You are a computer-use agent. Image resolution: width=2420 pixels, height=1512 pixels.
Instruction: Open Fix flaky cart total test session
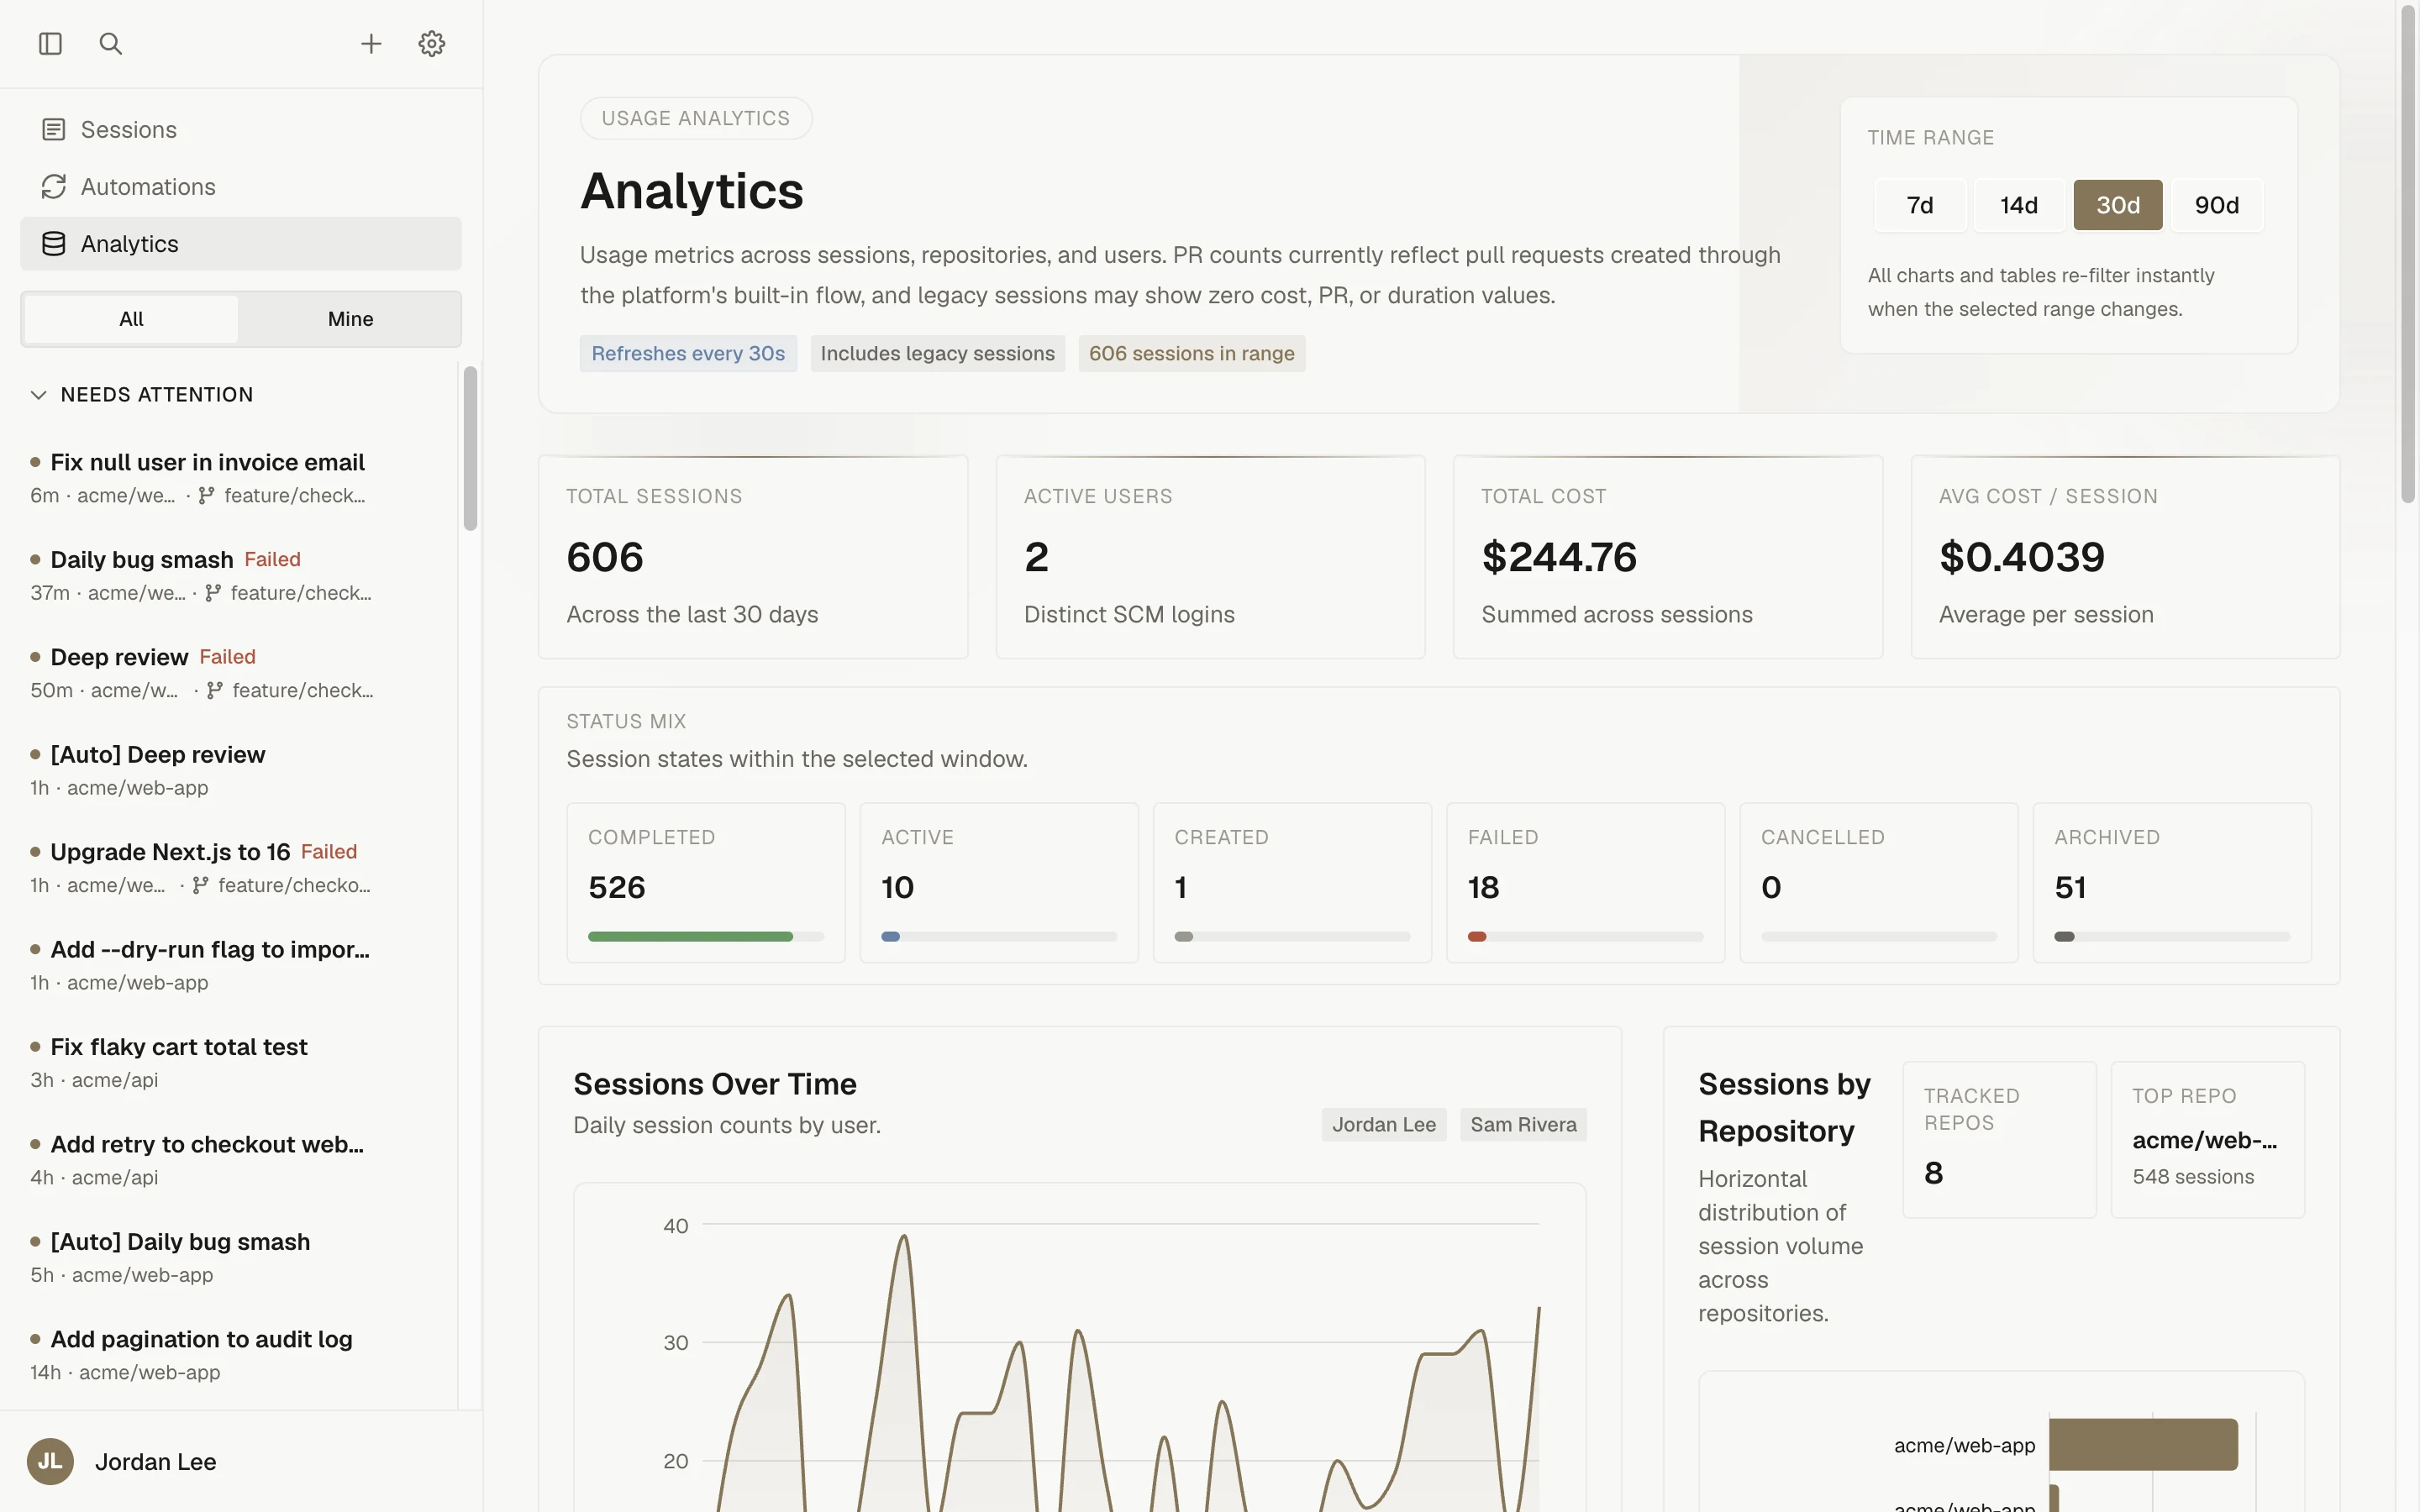(230, 1062)
